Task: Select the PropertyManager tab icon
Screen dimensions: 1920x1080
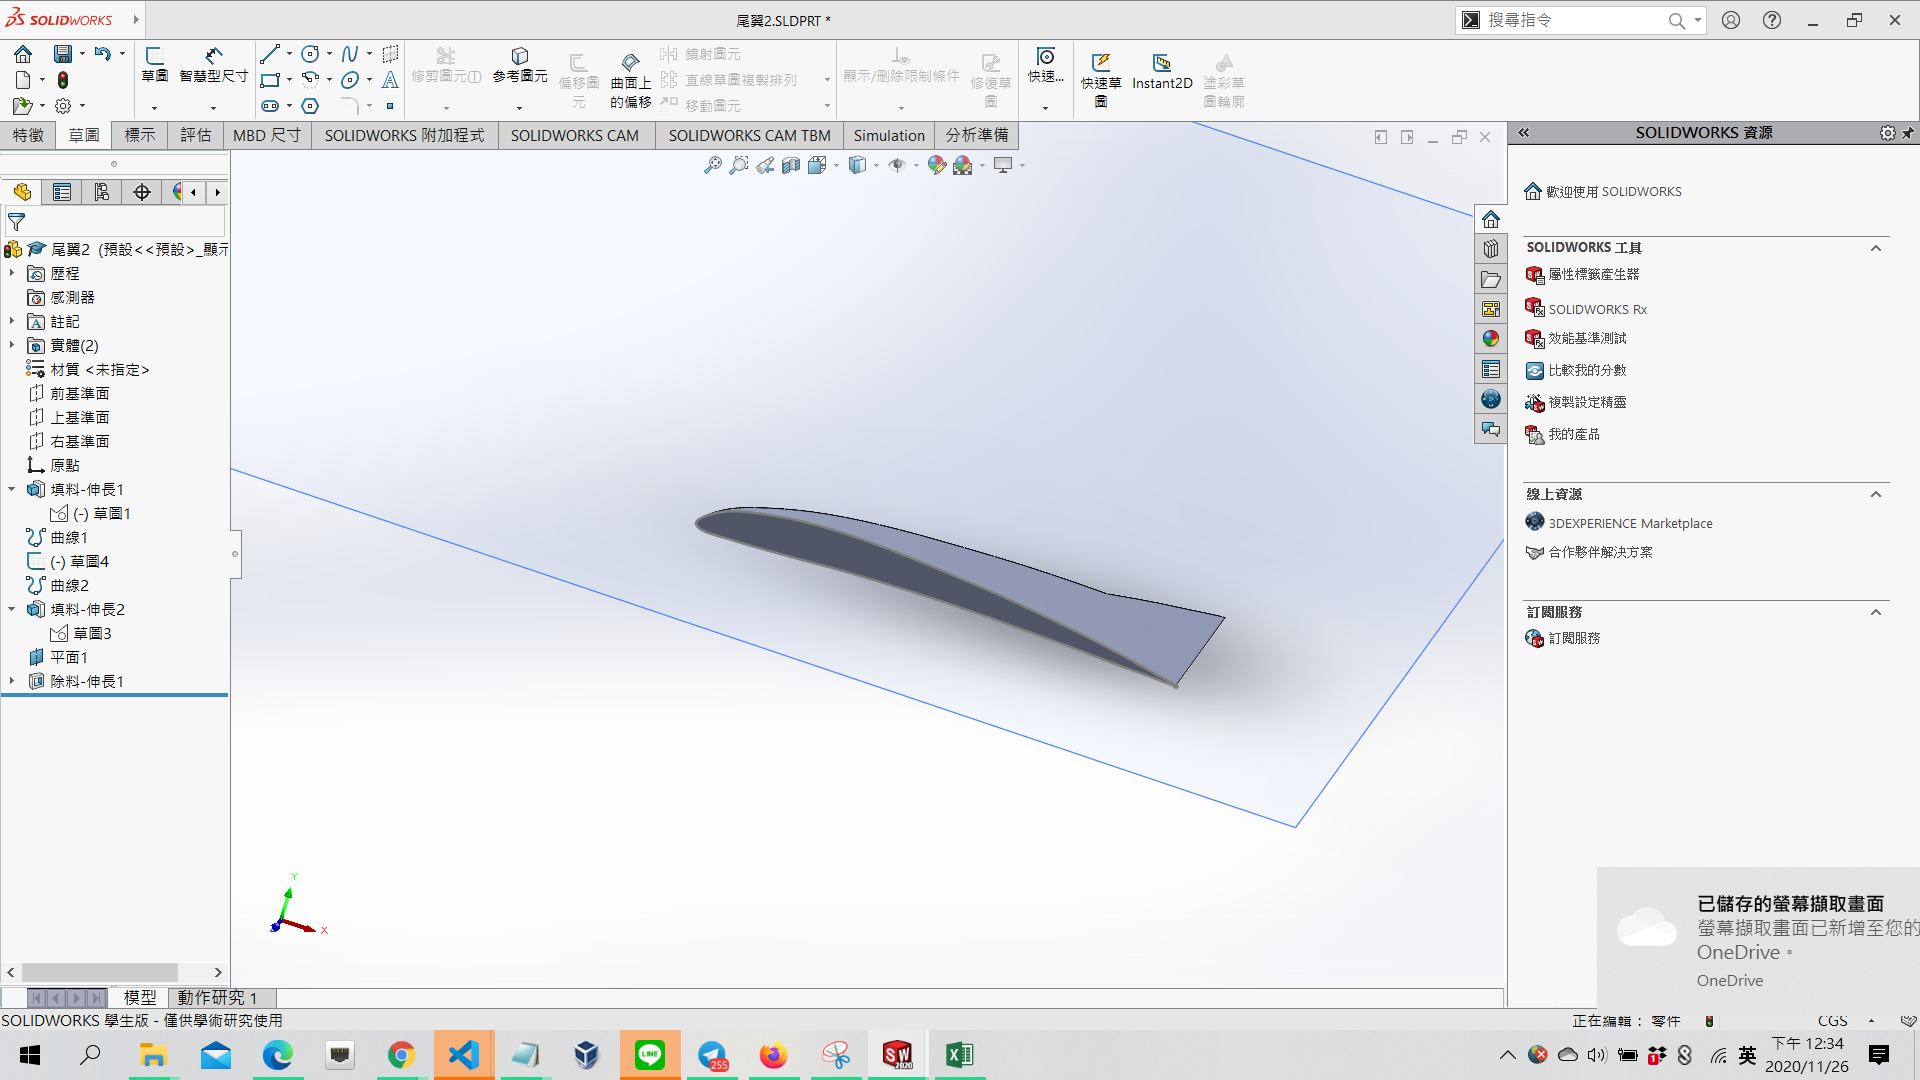Action: click(x=62, y=192)
